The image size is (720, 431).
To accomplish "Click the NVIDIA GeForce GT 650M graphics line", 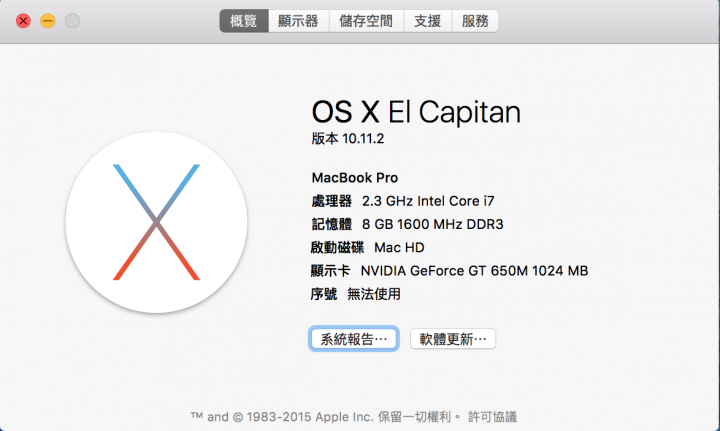I will [449, 271].
